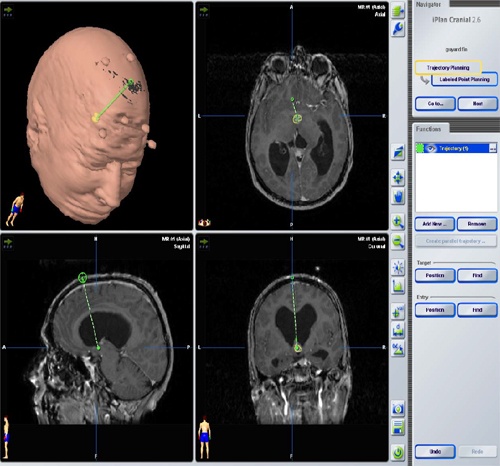This screenshot has height=466, width=500.
Task: Open the data import icon with green stack
Action: tap(398, 11)
